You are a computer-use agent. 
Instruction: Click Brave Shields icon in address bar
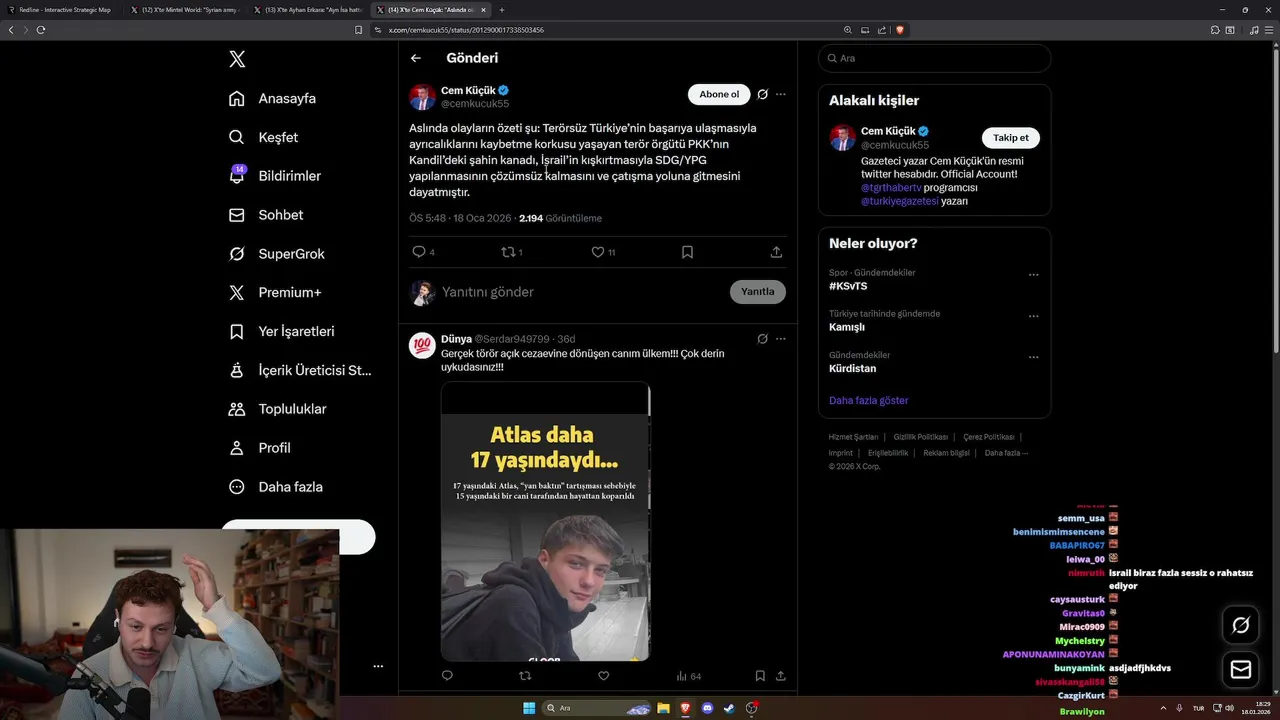click(900, 30)
